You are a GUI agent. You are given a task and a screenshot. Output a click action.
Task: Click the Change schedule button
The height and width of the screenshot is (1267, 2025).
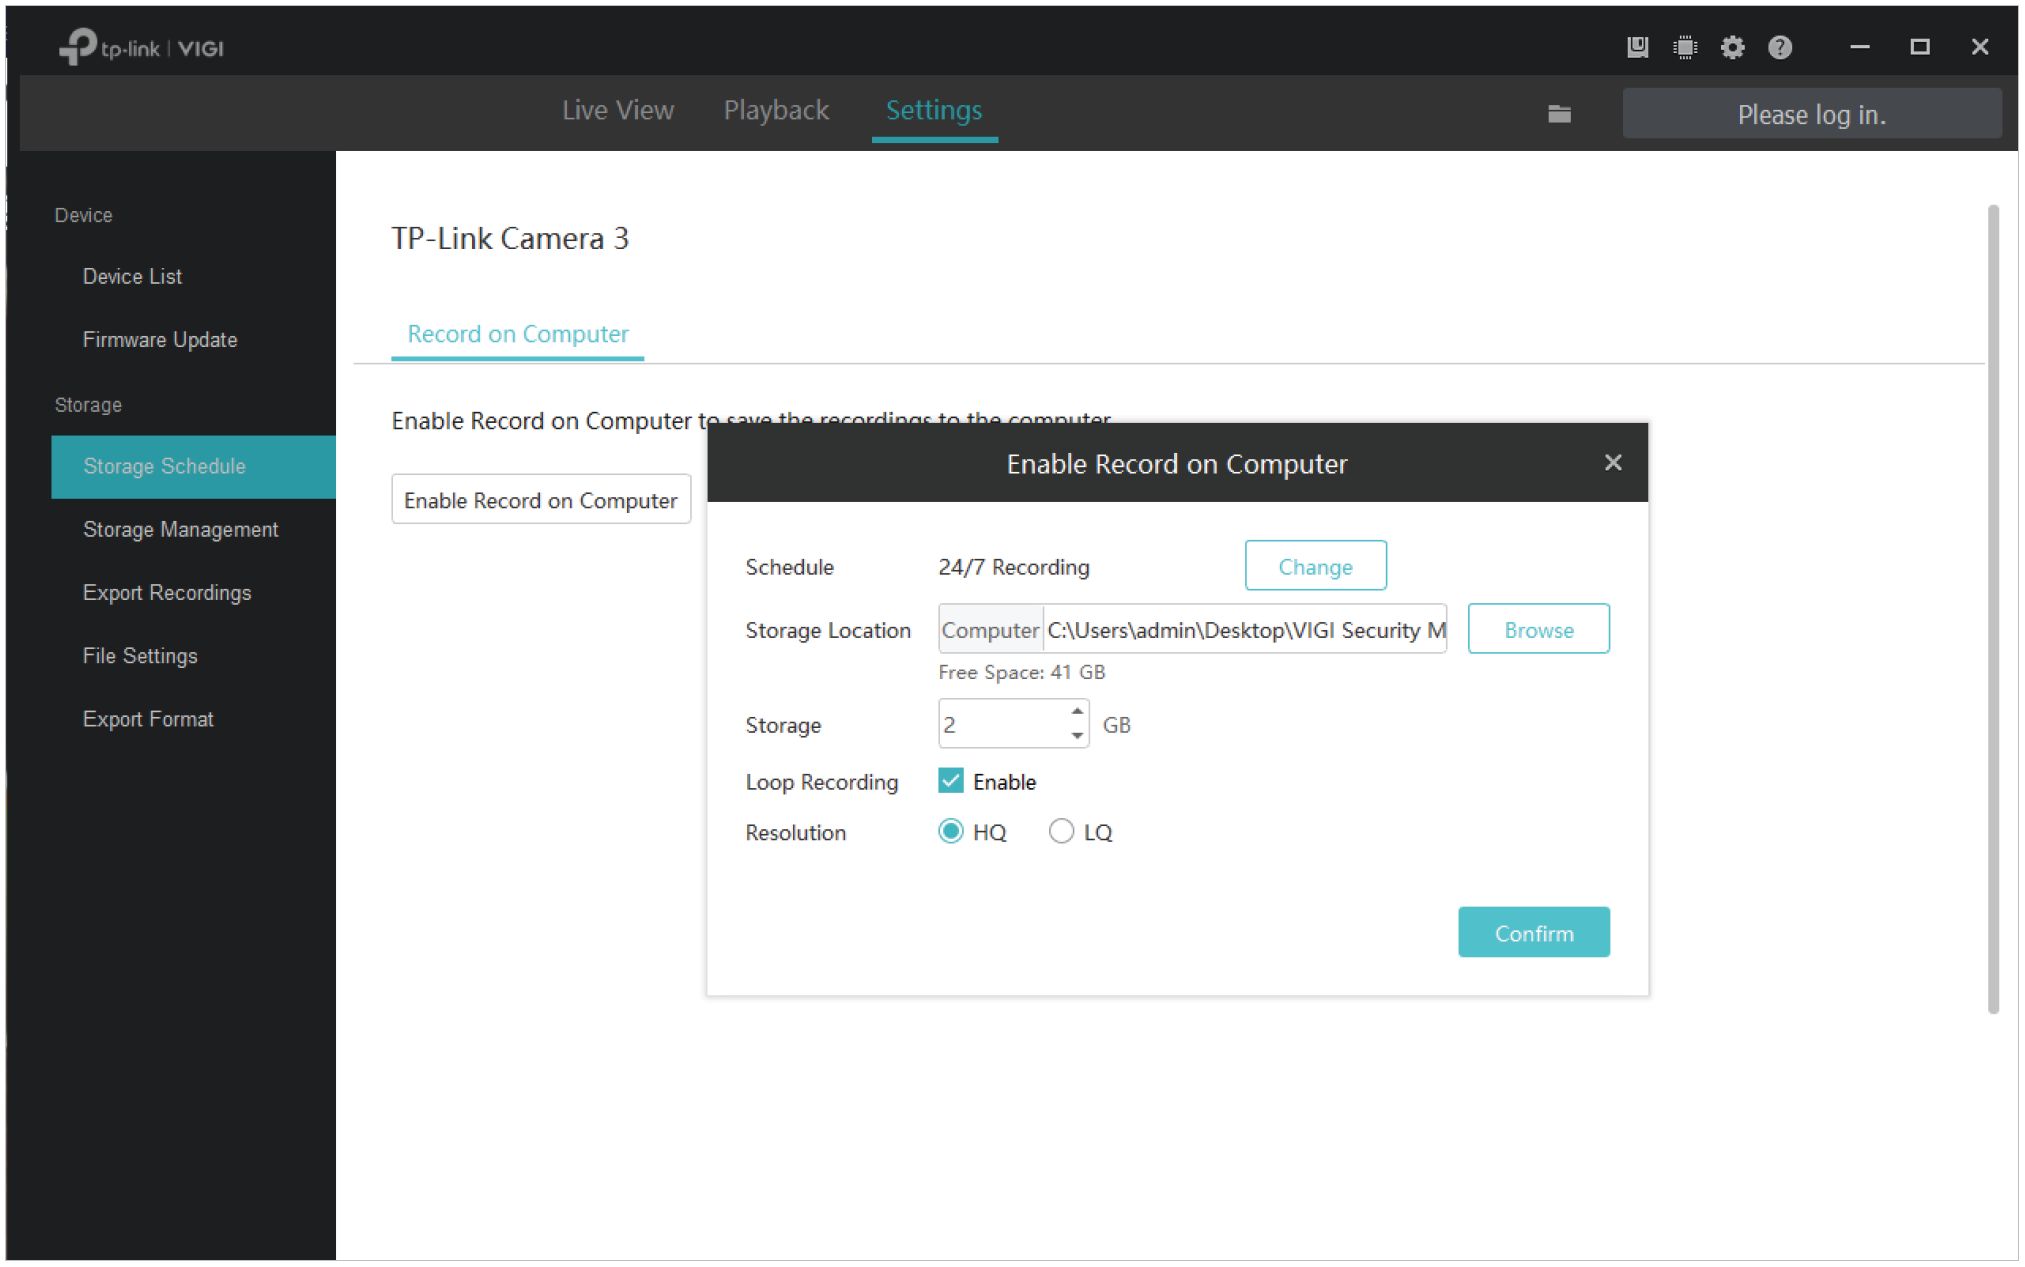click(1315, 566)
